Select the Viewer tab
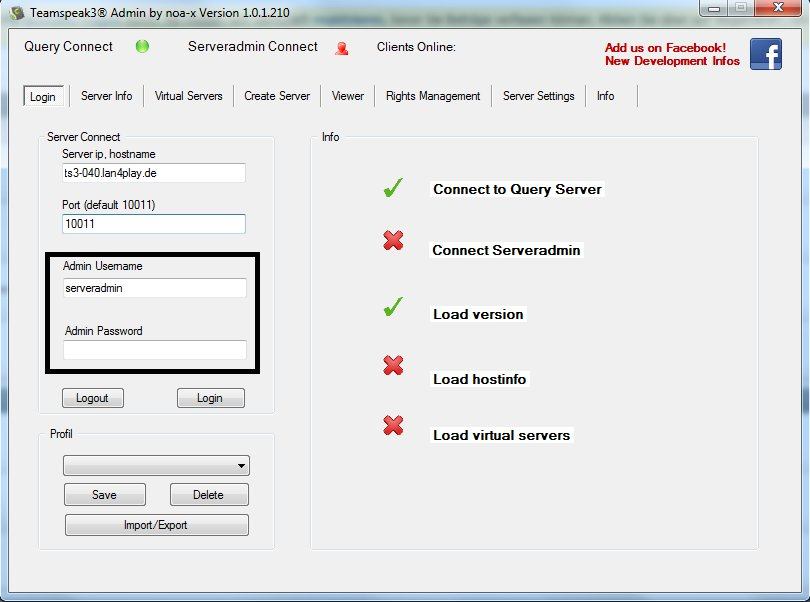Screen dimensions: 810x602 (x=348, y=96)
